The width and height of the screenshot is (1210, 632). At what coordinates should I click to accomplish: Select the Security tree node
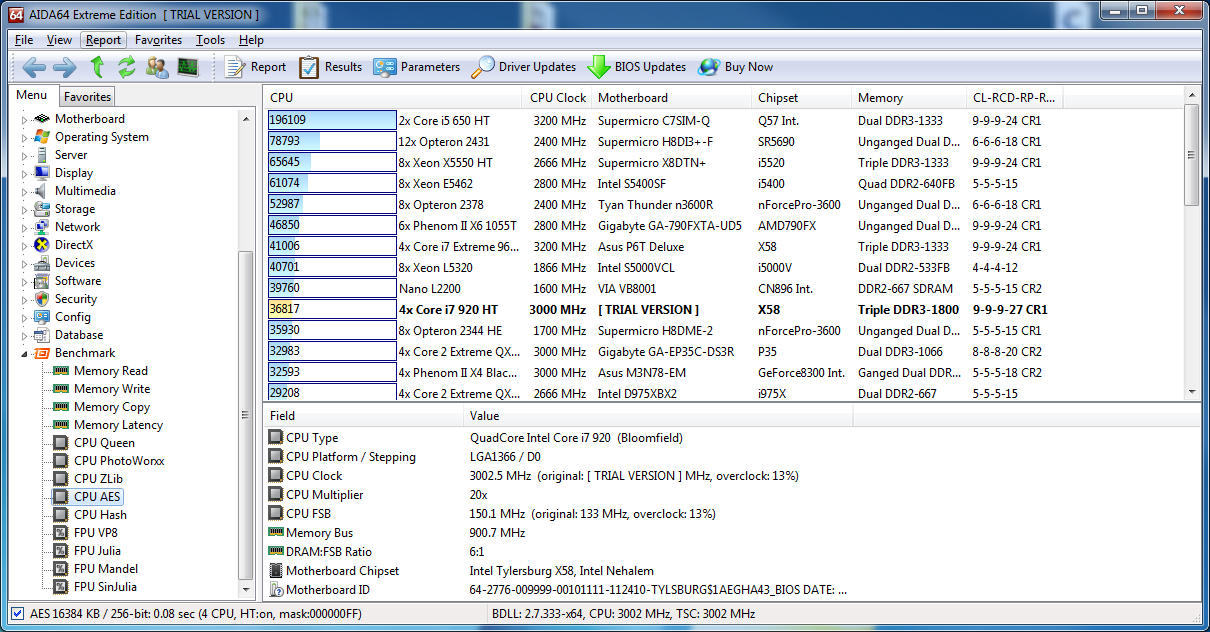pos(76,299)
